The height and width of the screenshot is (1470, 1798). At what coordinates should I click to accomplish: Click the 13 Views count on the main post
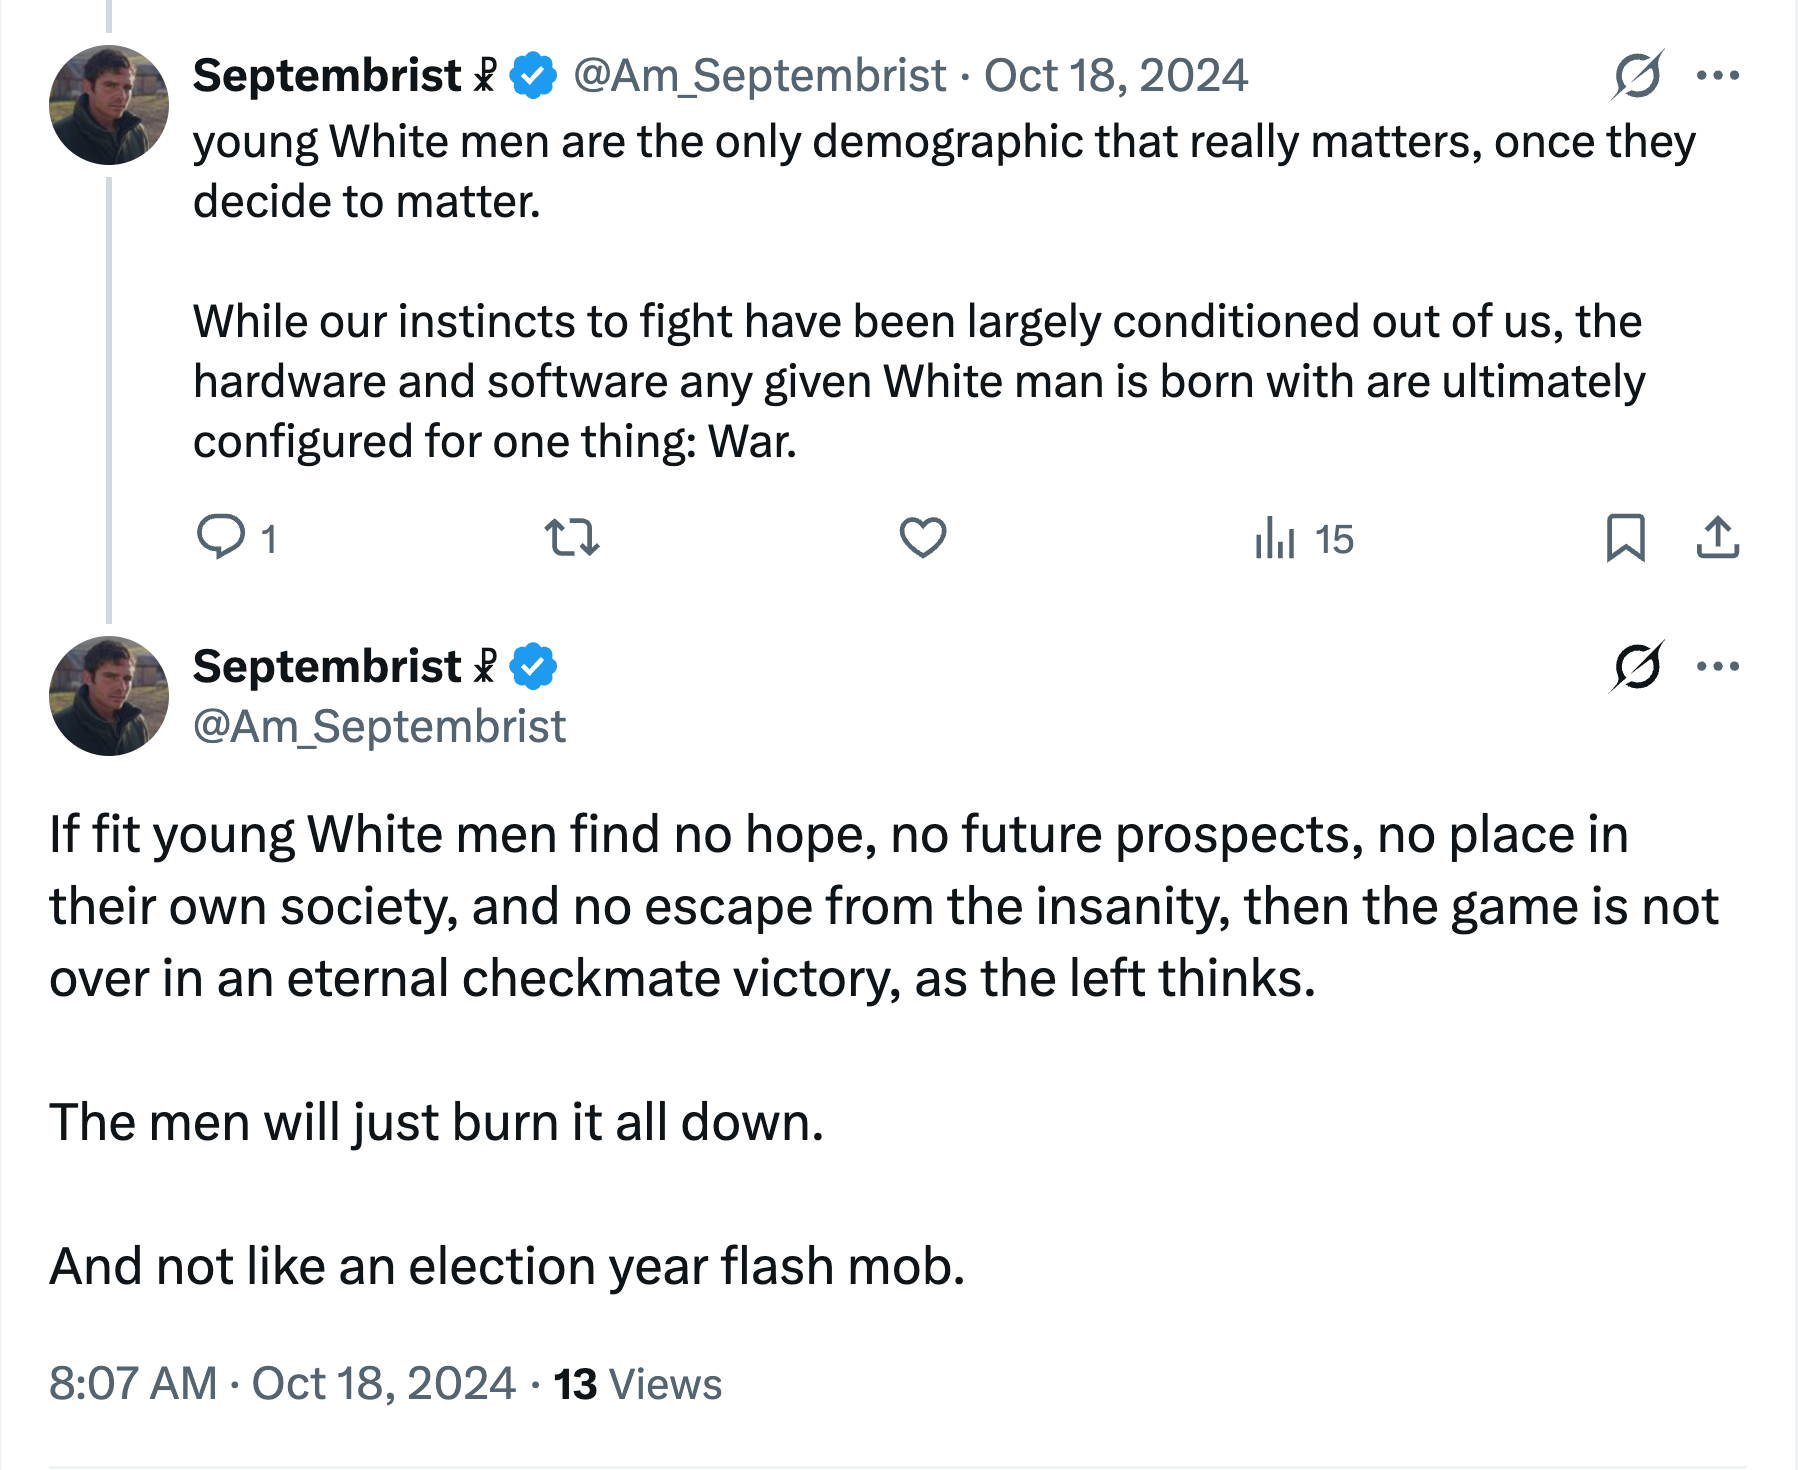click(x=637, y=1384)
